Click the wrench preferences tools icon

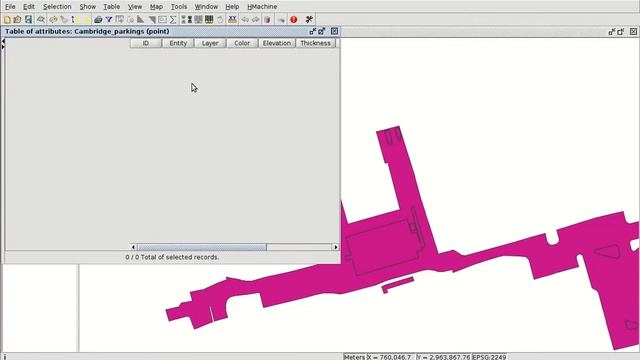tap(309, 20)
